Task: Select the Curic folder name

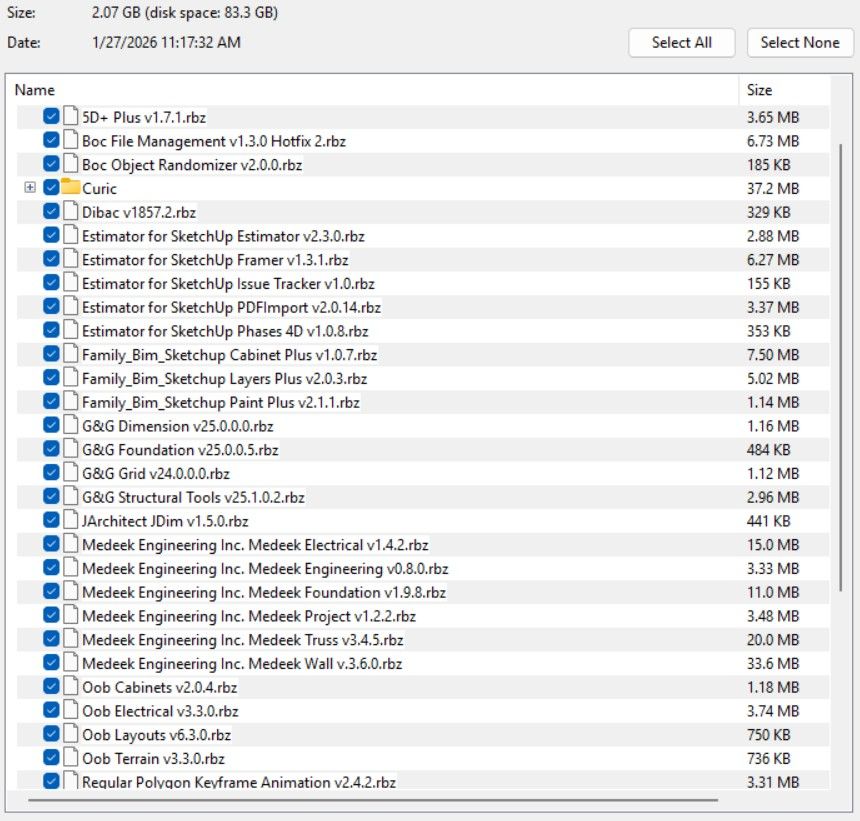Action: click(x=99, y=188)
